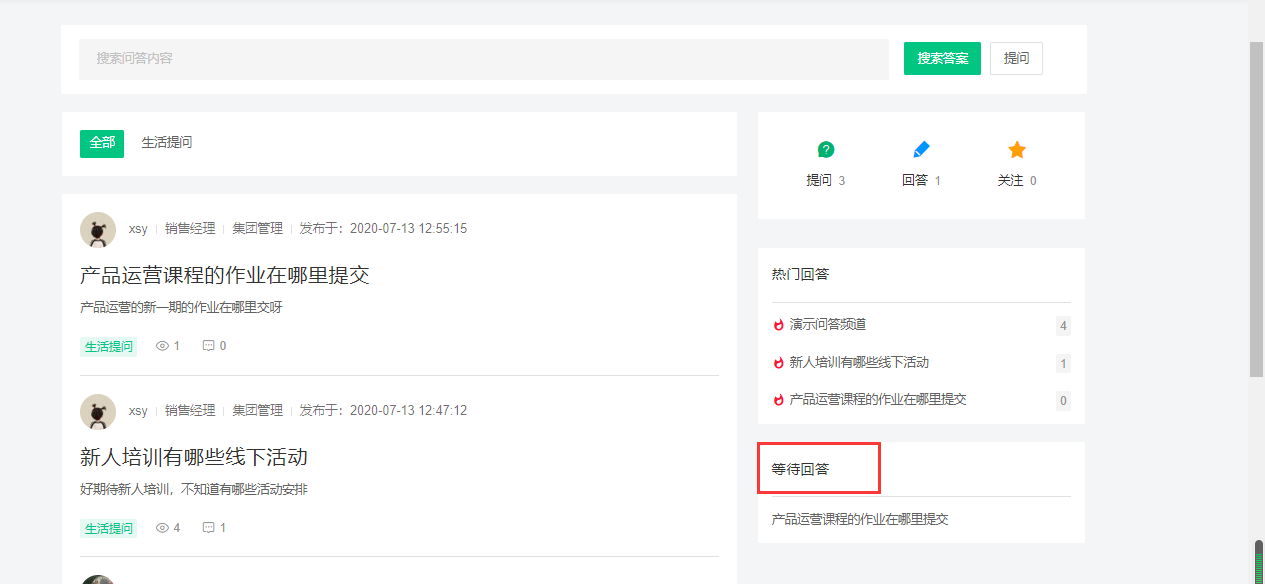The height and width of the screenshot is (584, 1265).
Task: Click the 提问 button next to search
Action: click(1016, 58)
